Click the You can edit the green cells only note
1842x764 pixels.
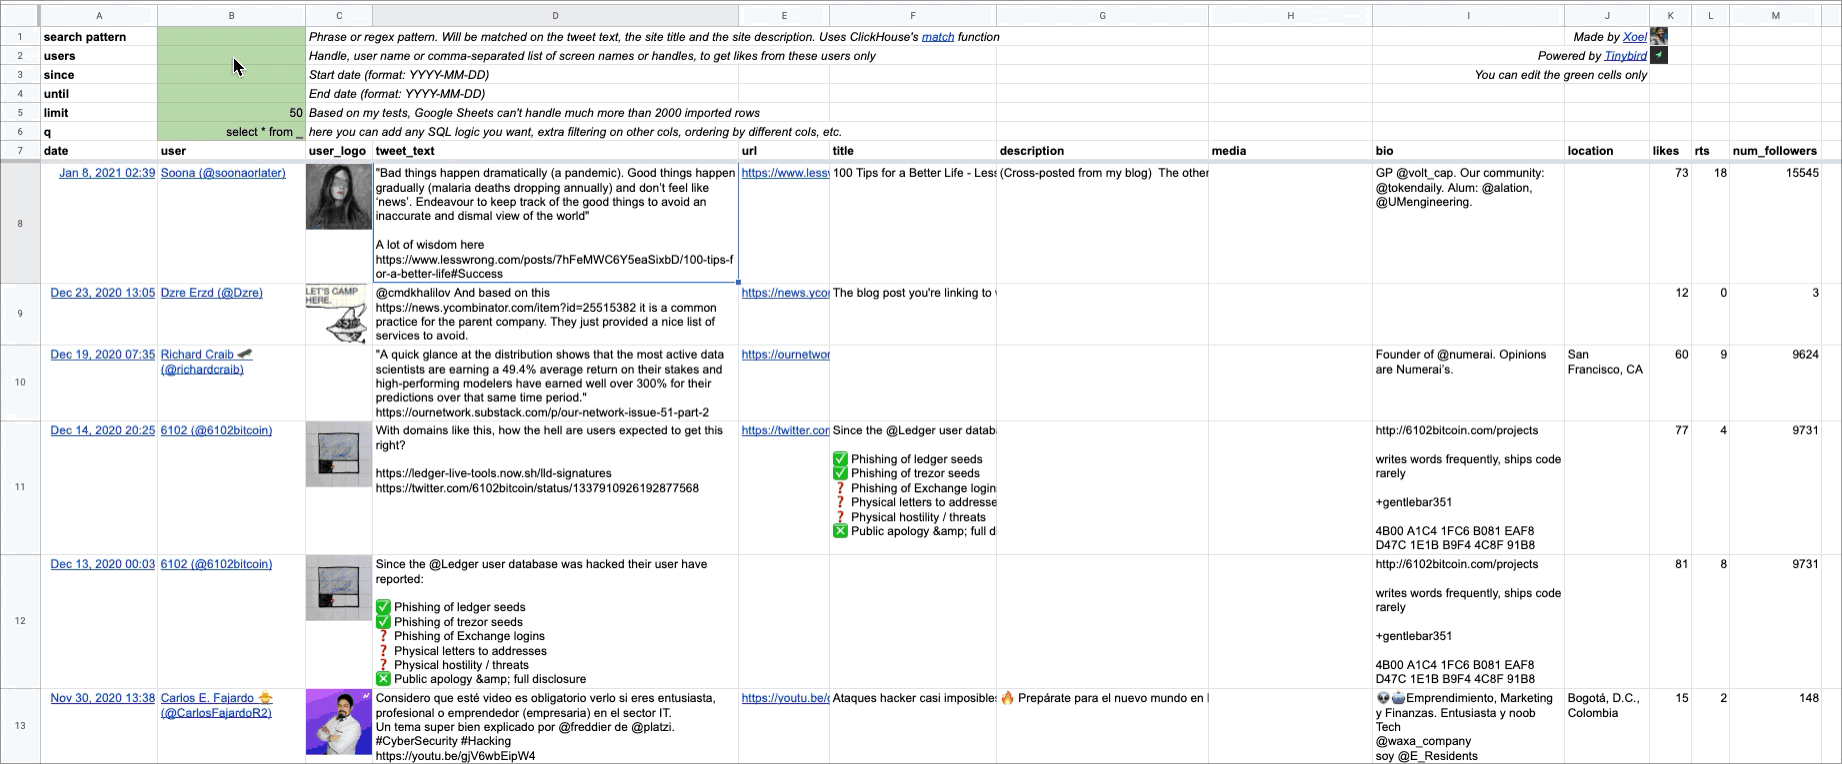coord(1560,75)
